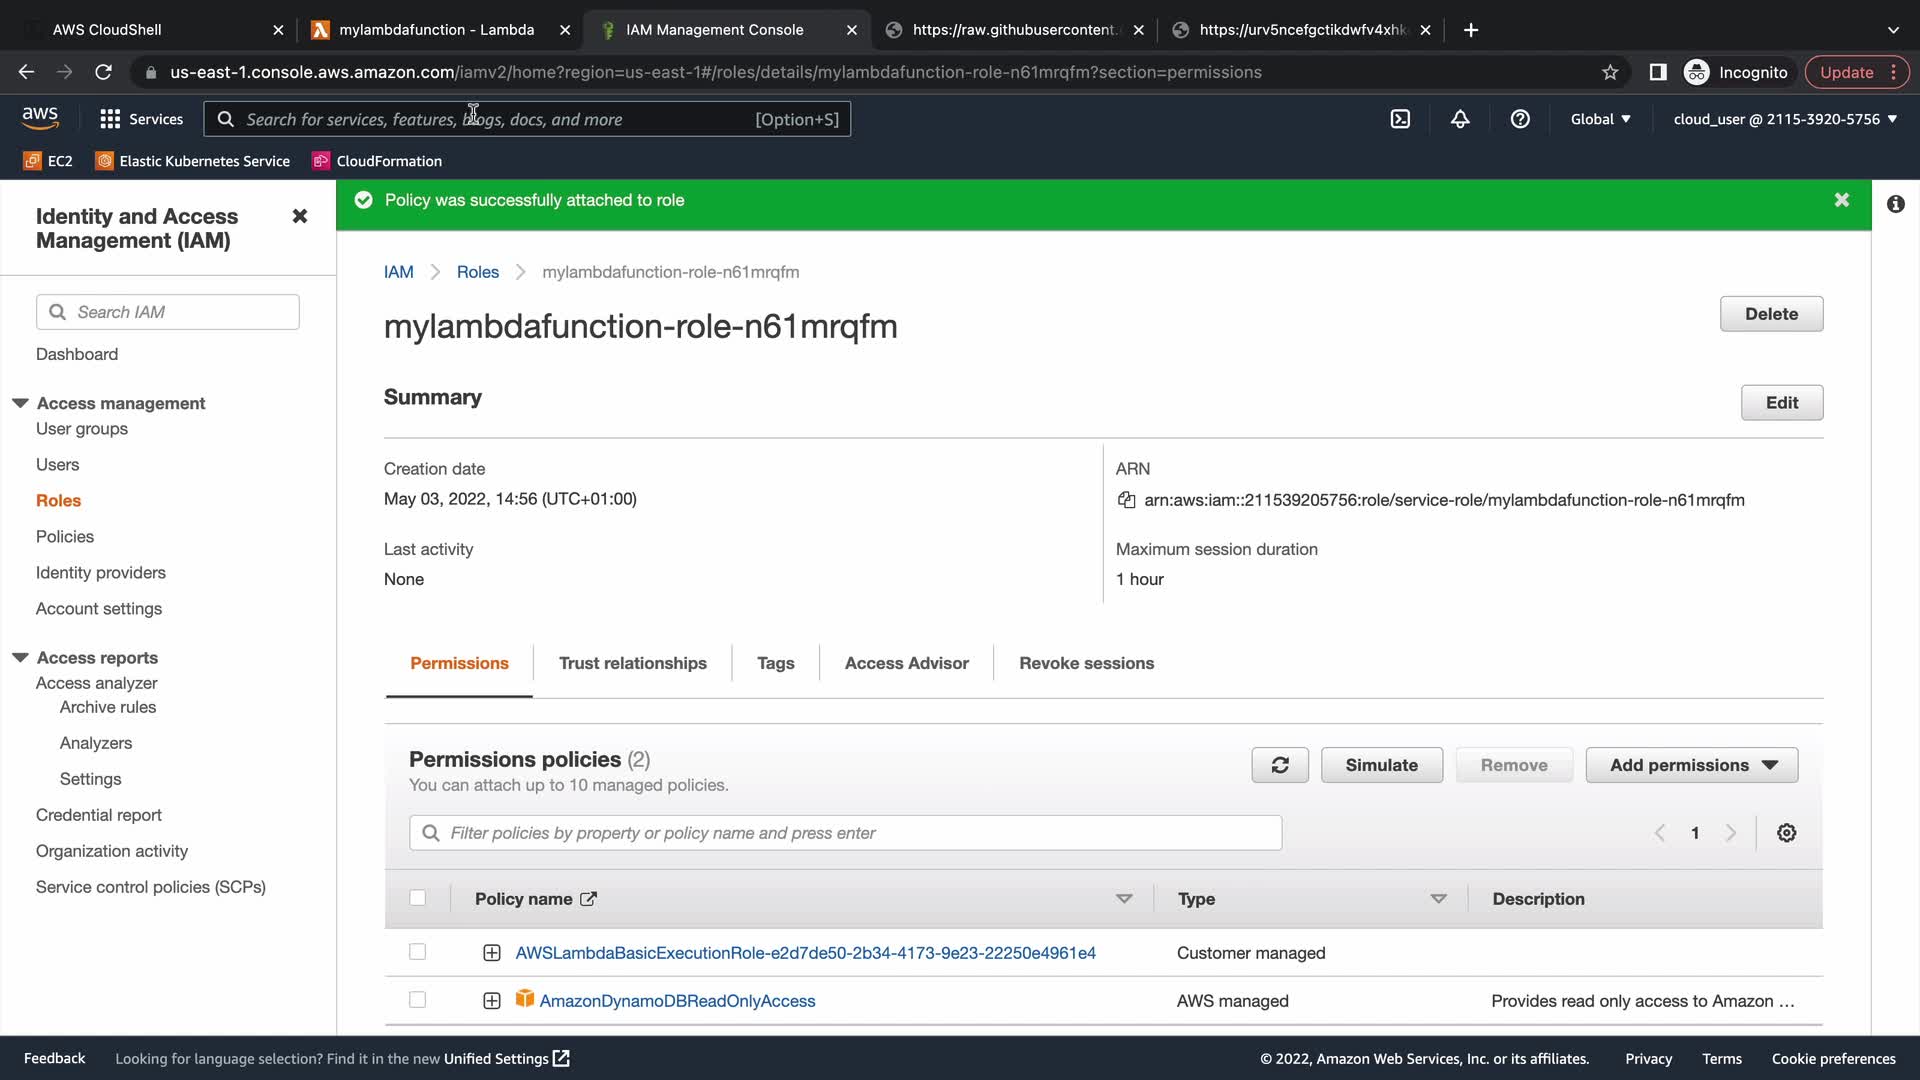1920x1080 pixels.
Task: Open the Add permissions dropdown
Action: (1691, 765)
